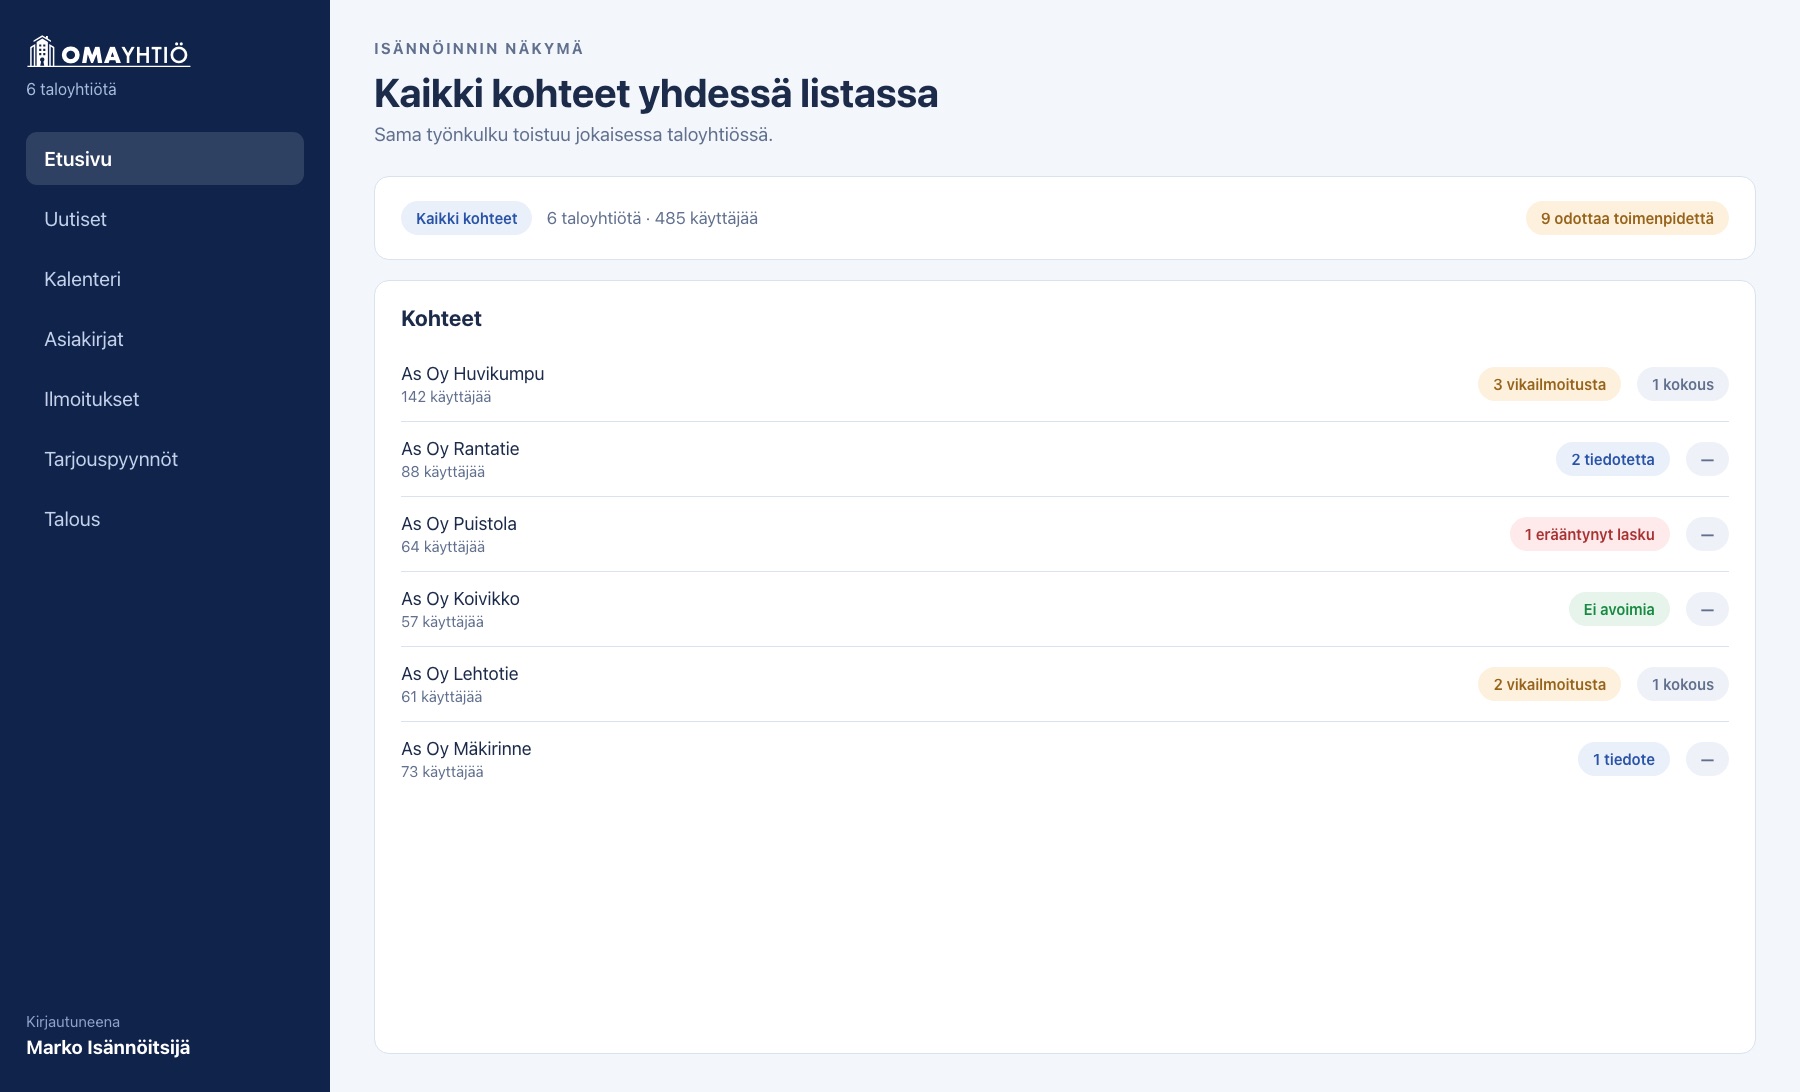Click 61 käyttäjää under Lehtotie
Screen dimensions: 1800x1092
(x=441, y=697)
